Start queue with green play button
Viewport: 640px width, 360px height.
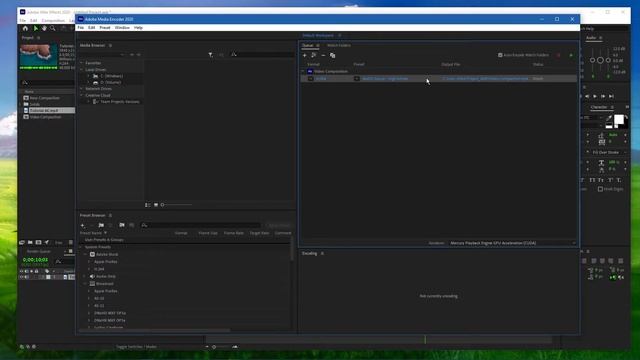tap(571, 55)
